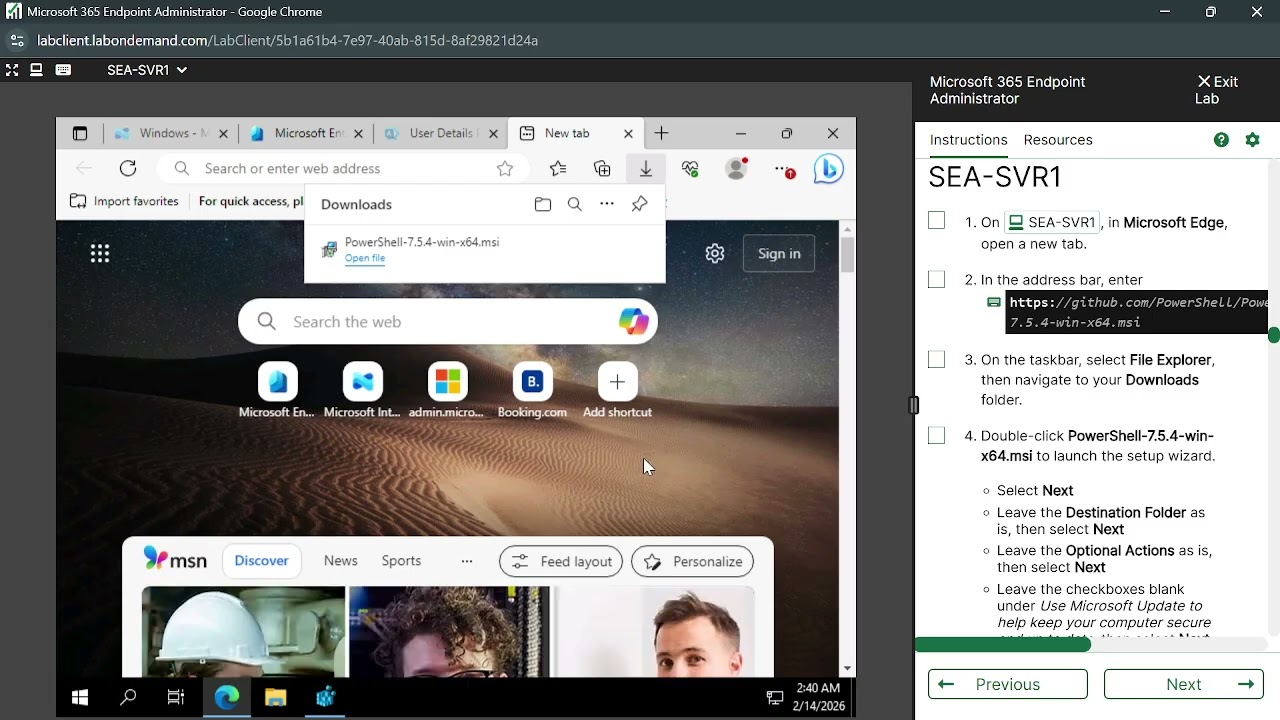The image size is (1280, 720).
Task: Open the Edge profile avatar
Action: (x=736, y=168)
